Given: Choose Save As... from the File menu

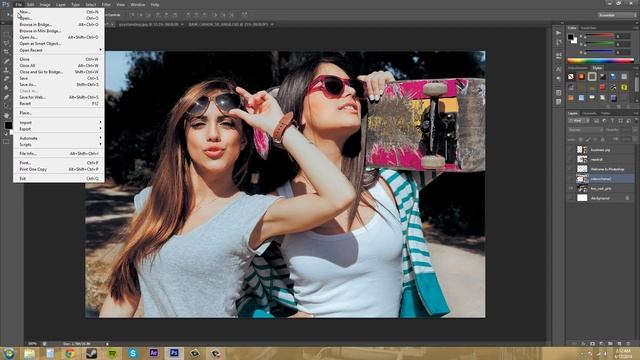Looking at the screenshot, I should tap(59, 84).
